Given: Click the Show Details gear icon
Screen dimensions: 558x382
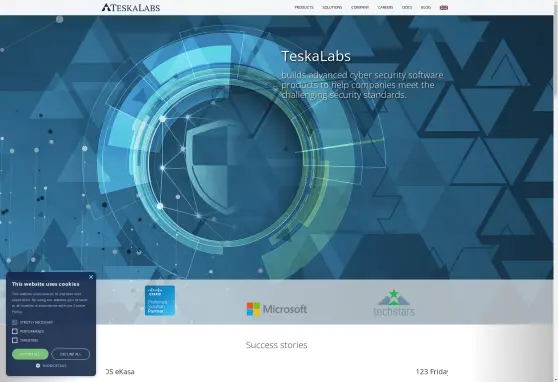Looking at the screenshot, I should (x=38, y=366).
